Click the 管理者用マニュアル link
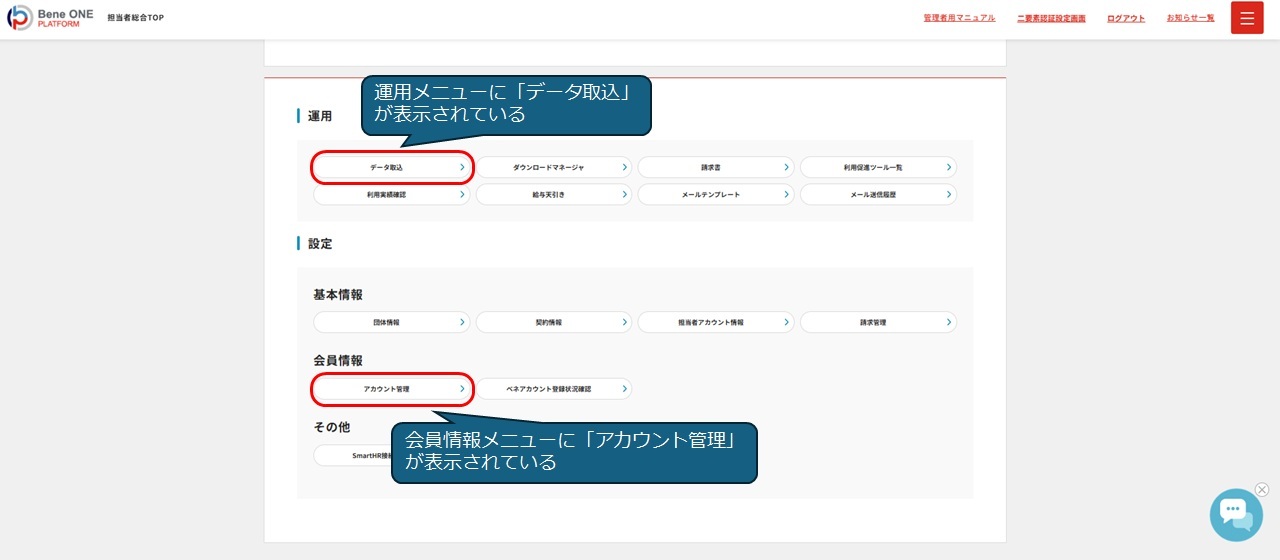 [959, 18]
